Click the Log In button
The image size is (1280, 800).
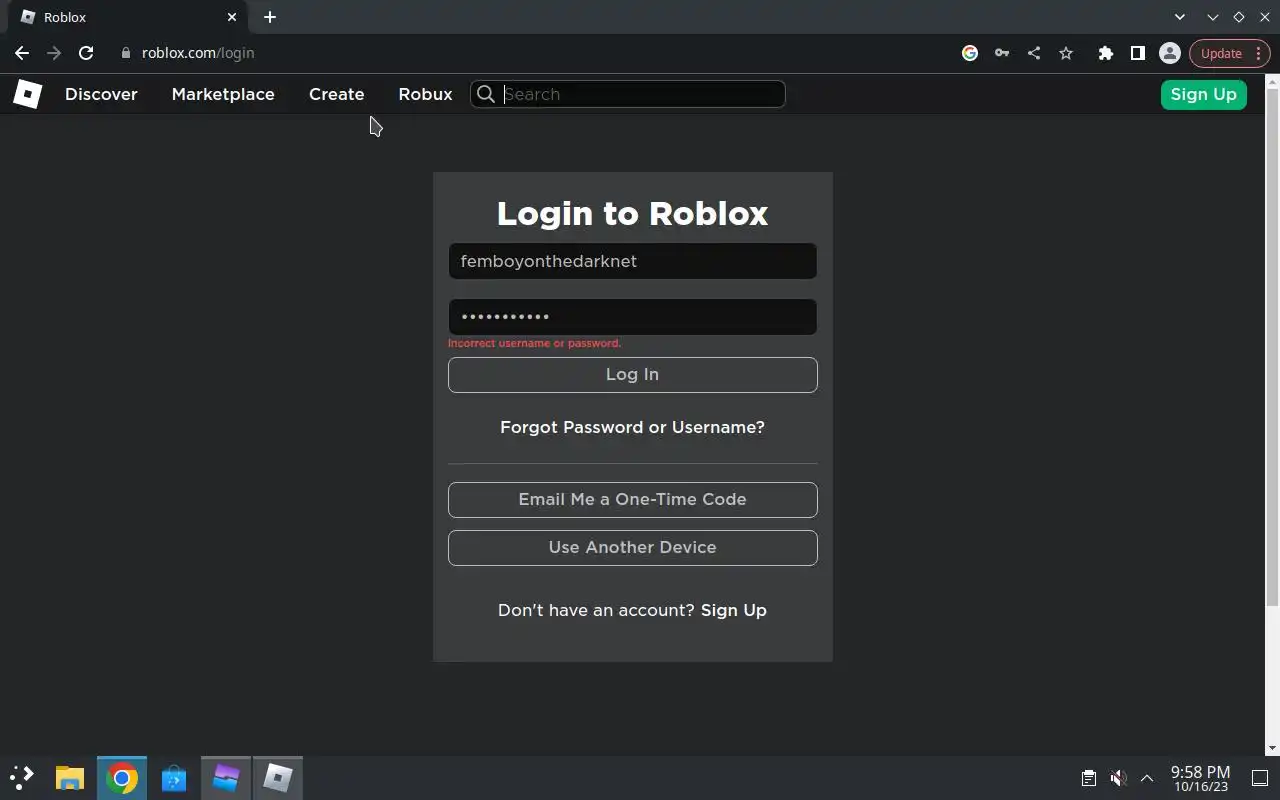click(632, 375)
